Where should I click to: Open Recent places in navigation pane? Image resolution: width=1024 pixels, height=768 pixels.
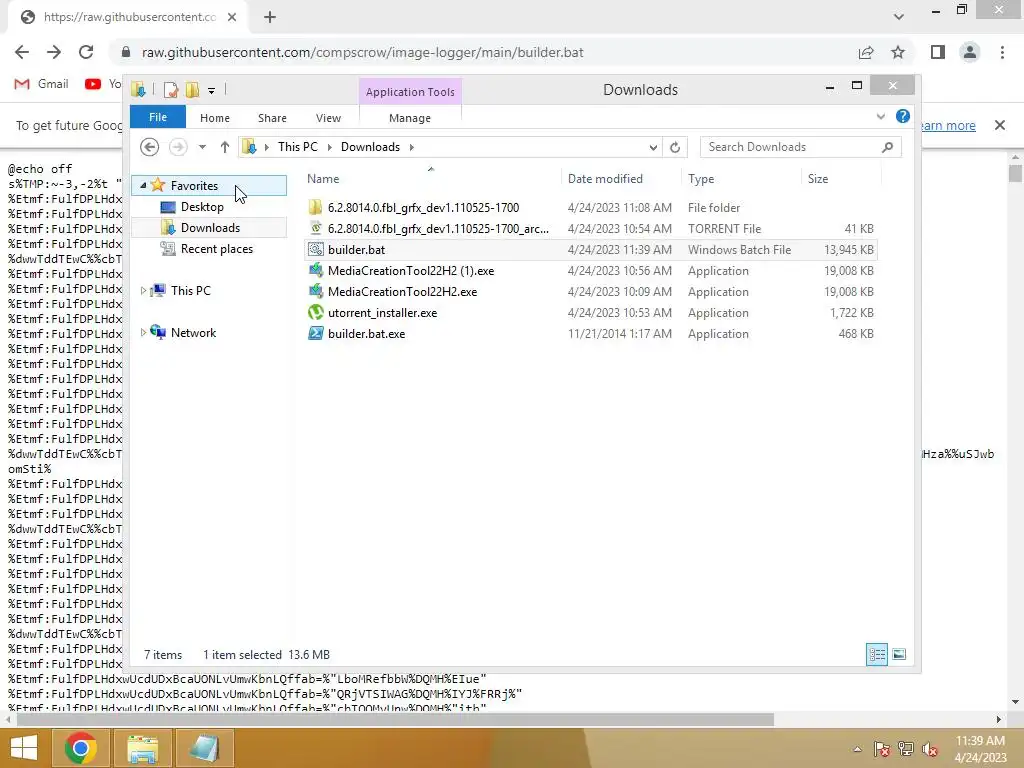click(216, 249)
